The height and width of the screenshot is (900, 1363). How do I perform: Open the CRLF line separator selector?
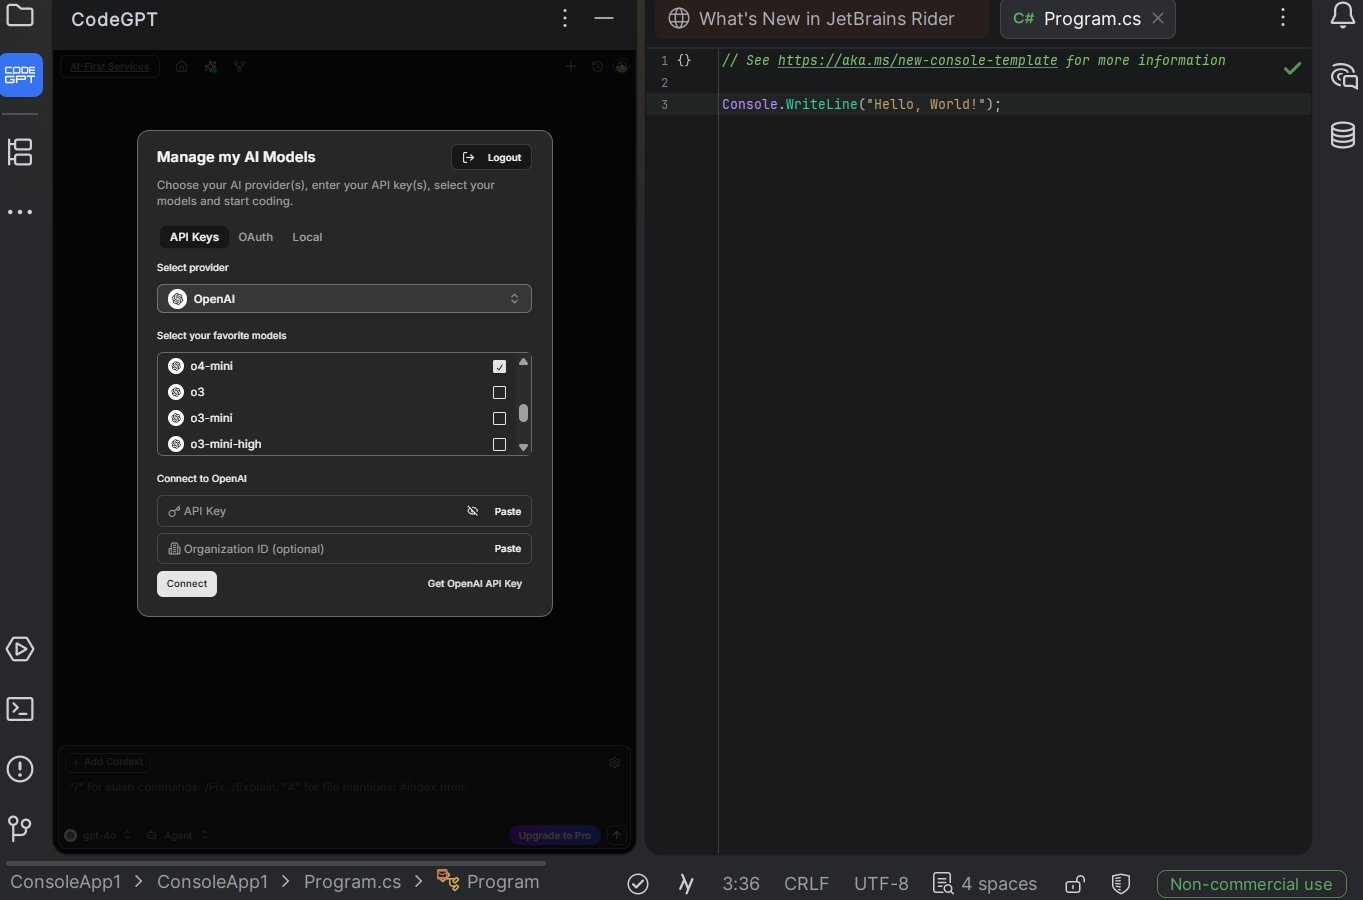pos(806,884)
